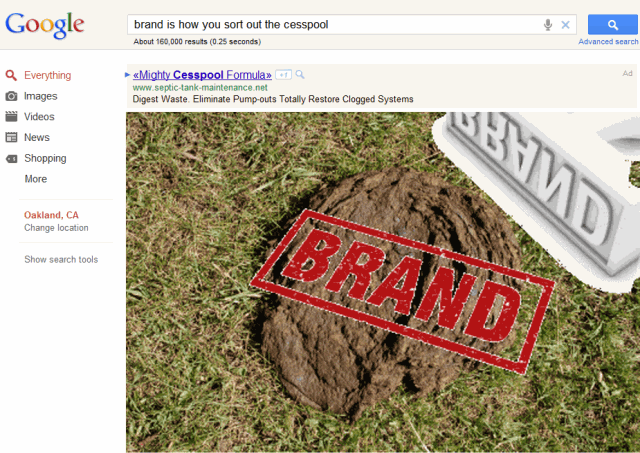Viewport: 640px width, 453px height.
Task: Switch to the Everything results filter
Action: coord(47,76)
